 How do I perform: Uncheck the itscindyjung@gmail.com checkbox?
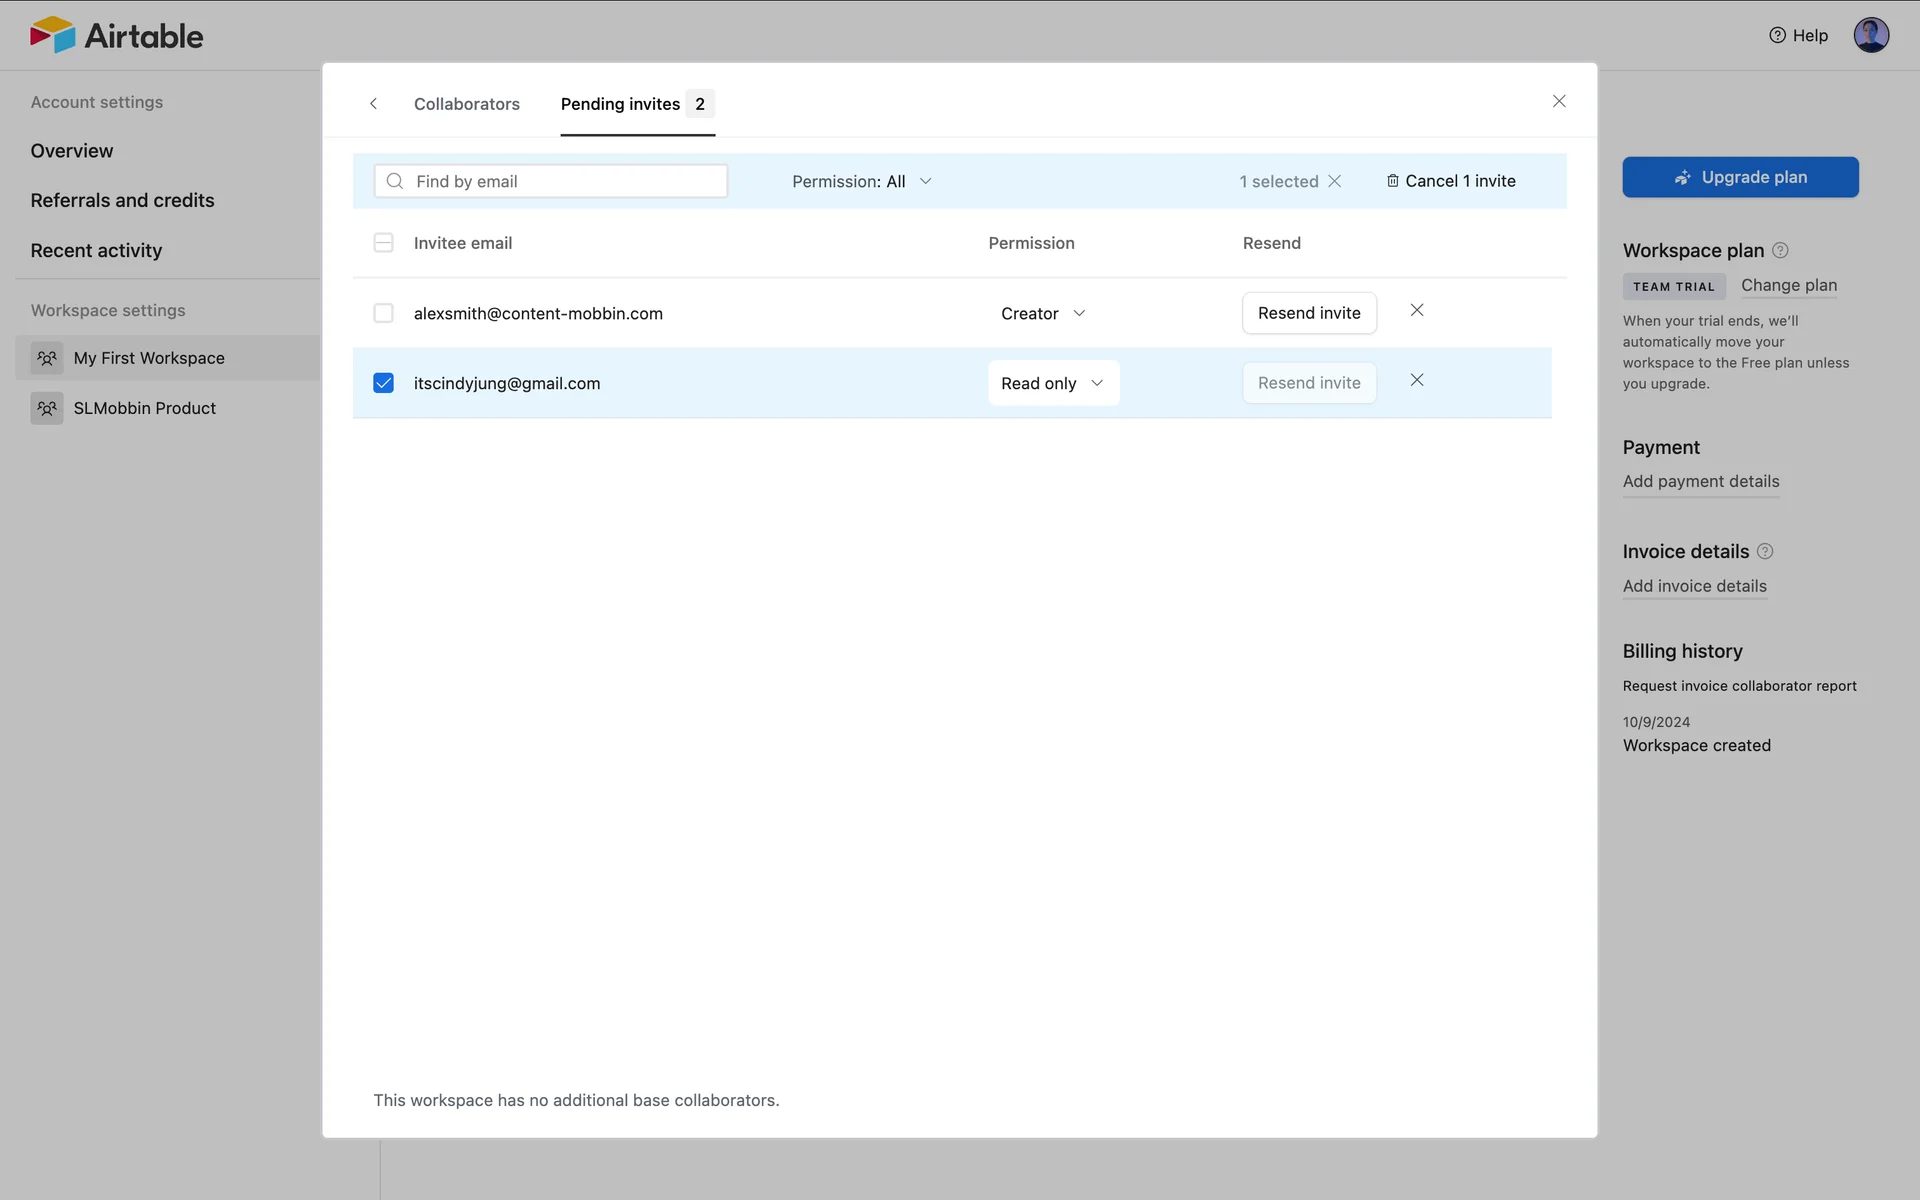tap(383, 383)
